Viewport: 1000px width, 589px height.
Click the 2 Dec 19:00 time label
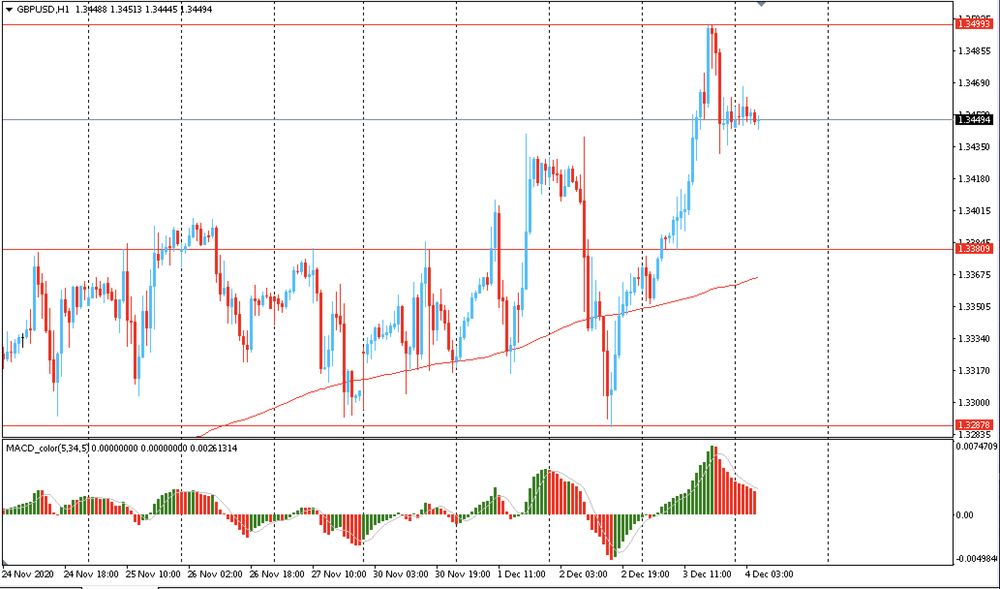tap(645, 573)
